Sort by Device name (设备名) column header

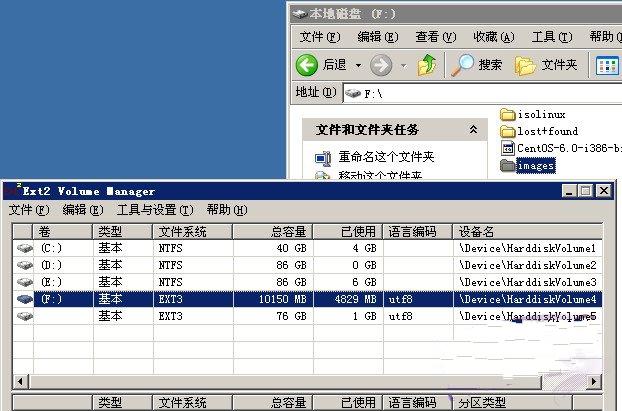(528, 231)
